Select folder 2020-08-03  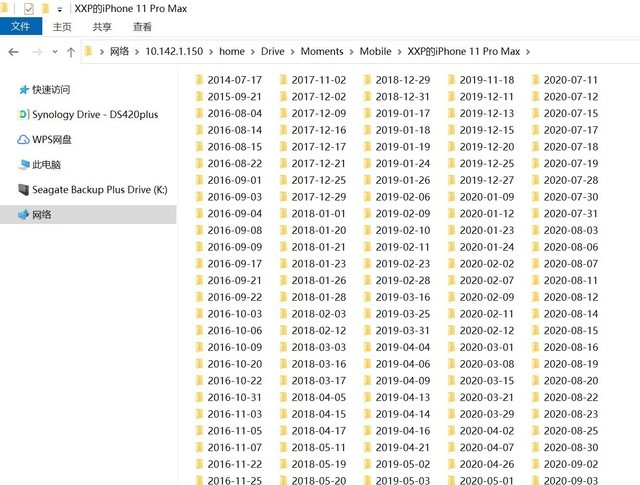[571, 230]
